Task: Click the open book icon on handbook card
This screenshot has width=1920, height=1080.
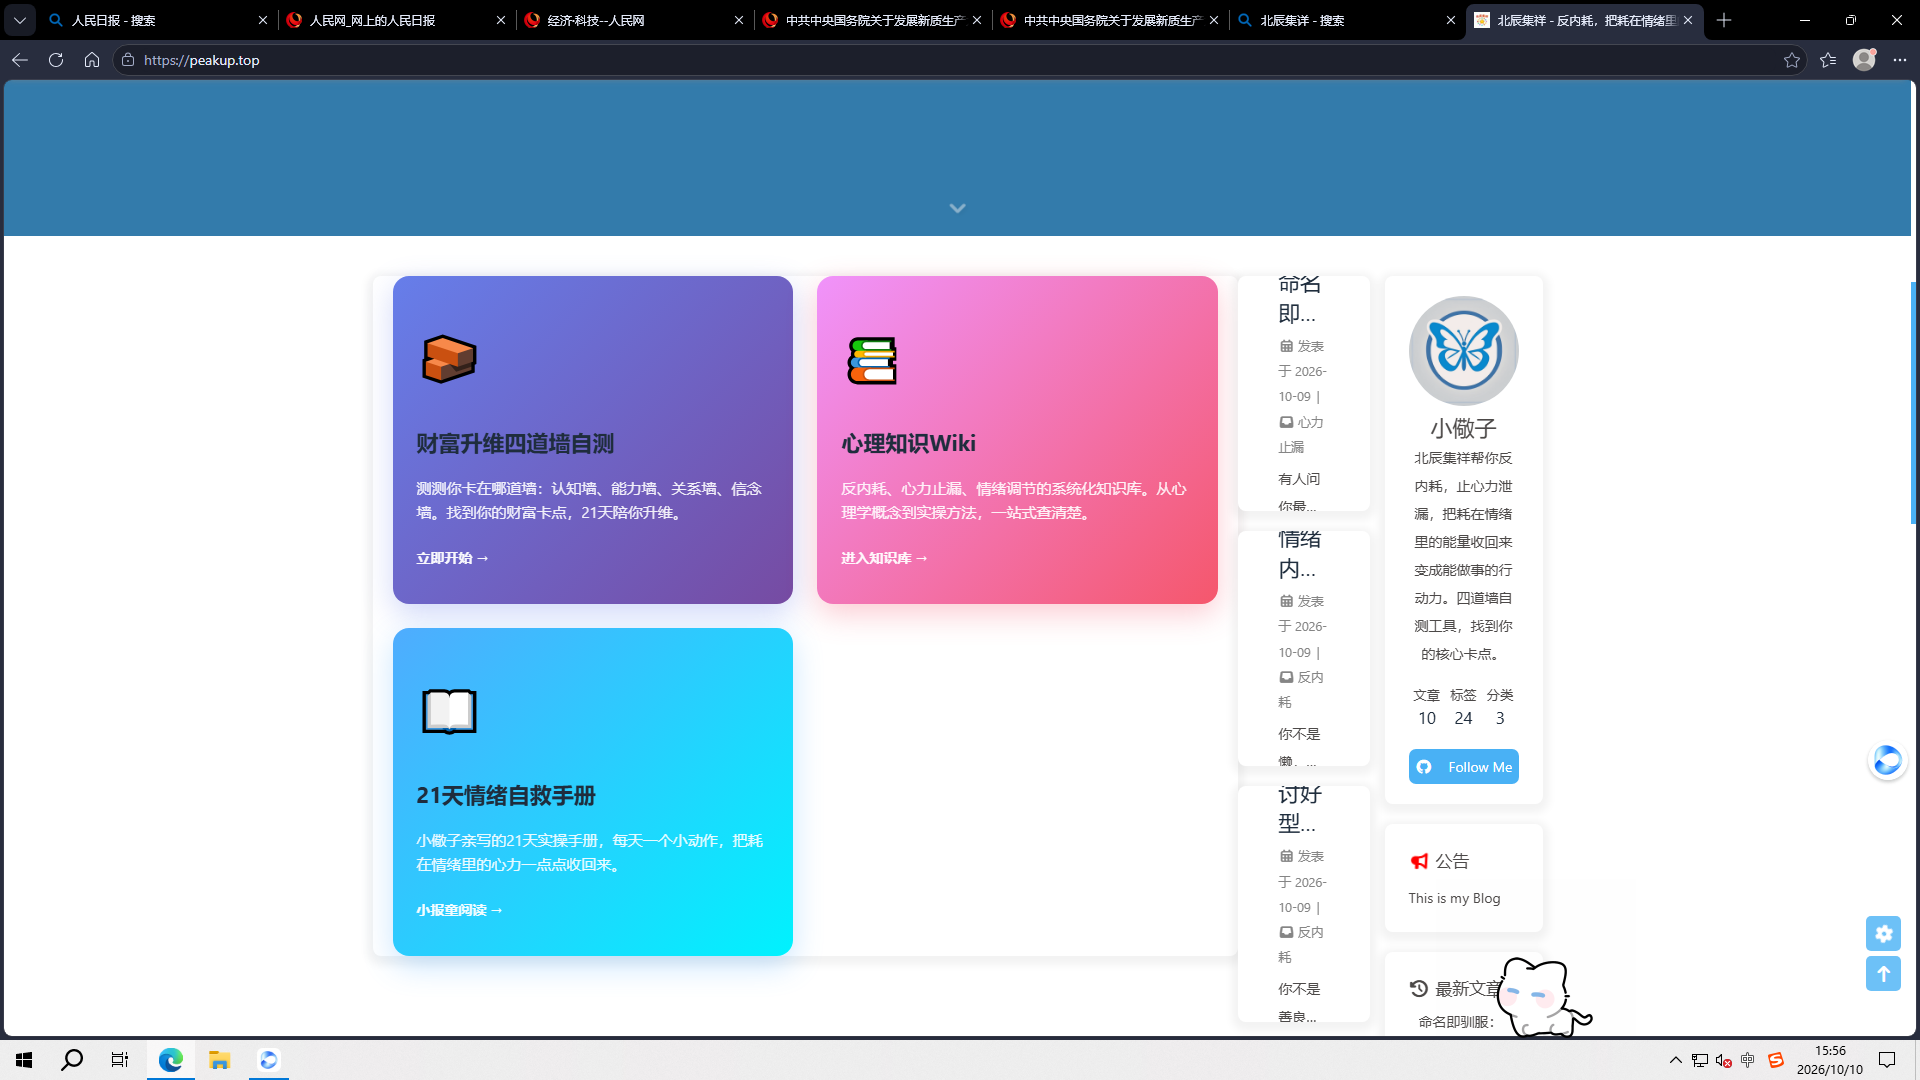Action: tap(449, 711)
